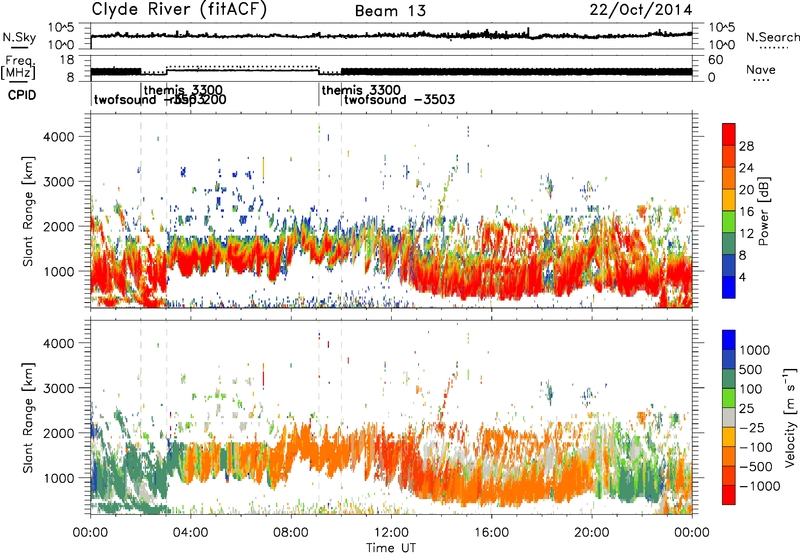Pick the gray segment of velocity colorbar

point(729,417)
